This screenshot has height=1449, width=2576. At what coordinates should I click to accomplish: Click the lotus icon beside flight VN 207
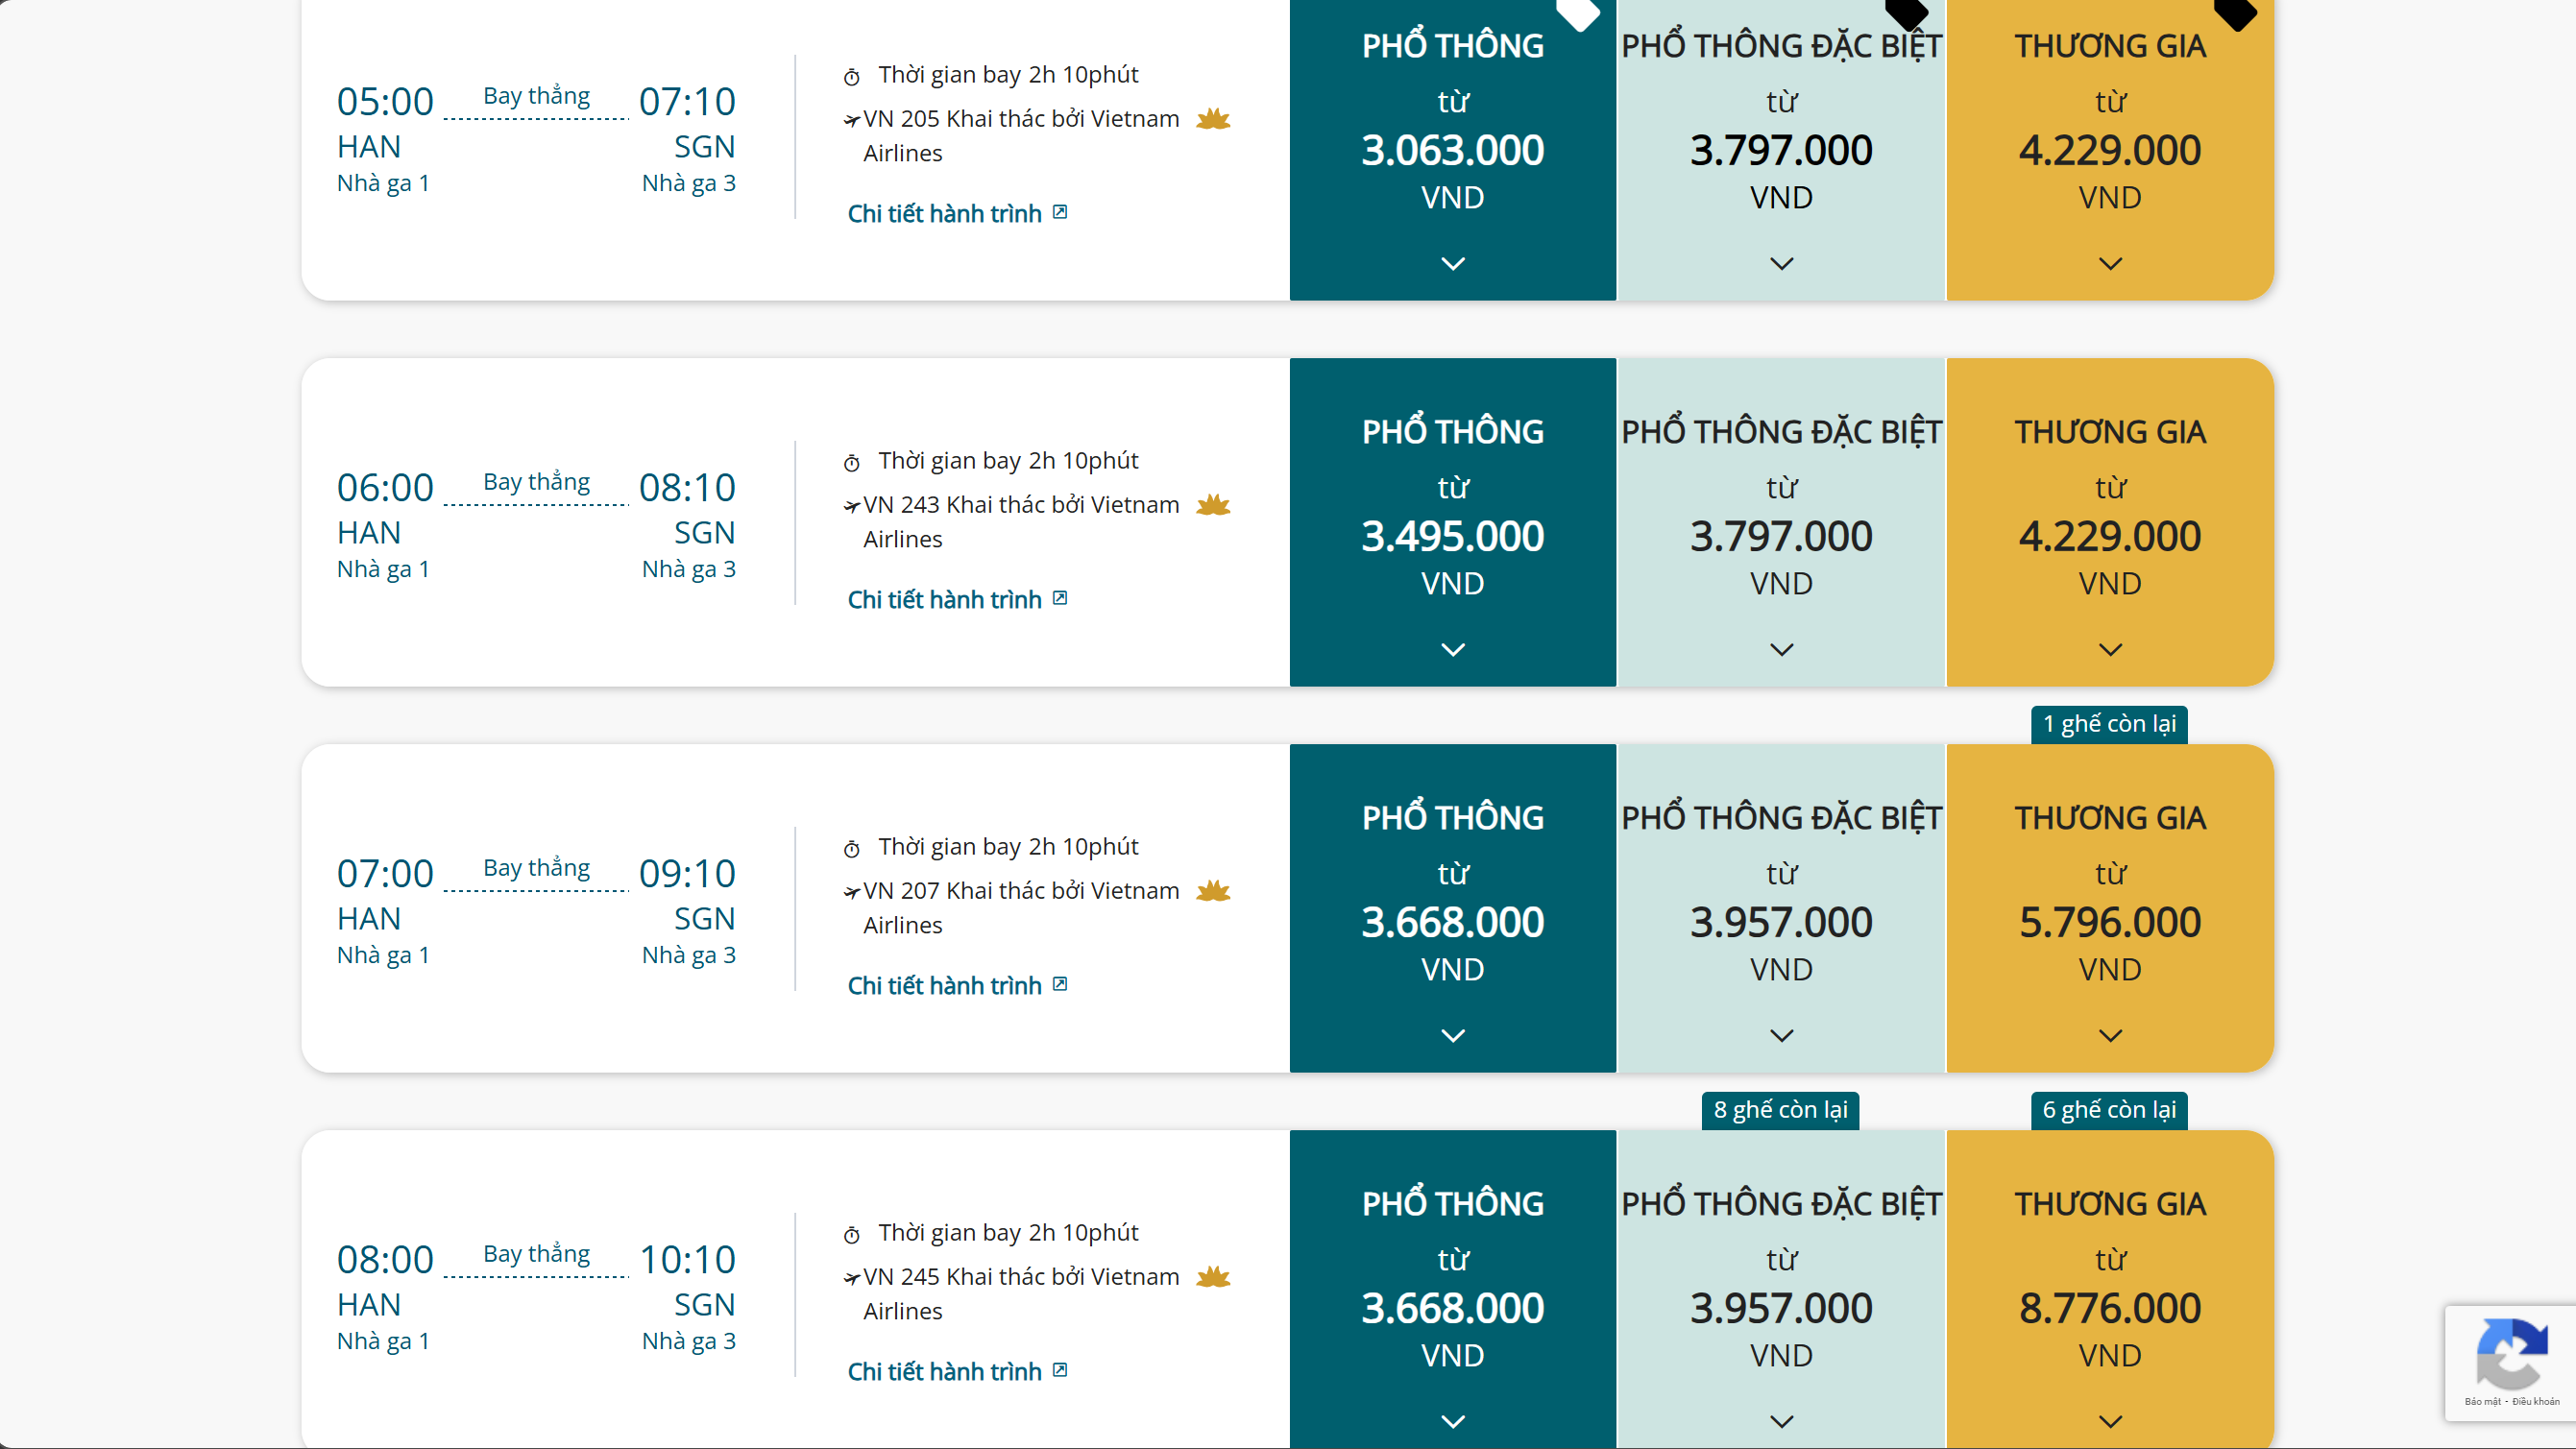1213,891
